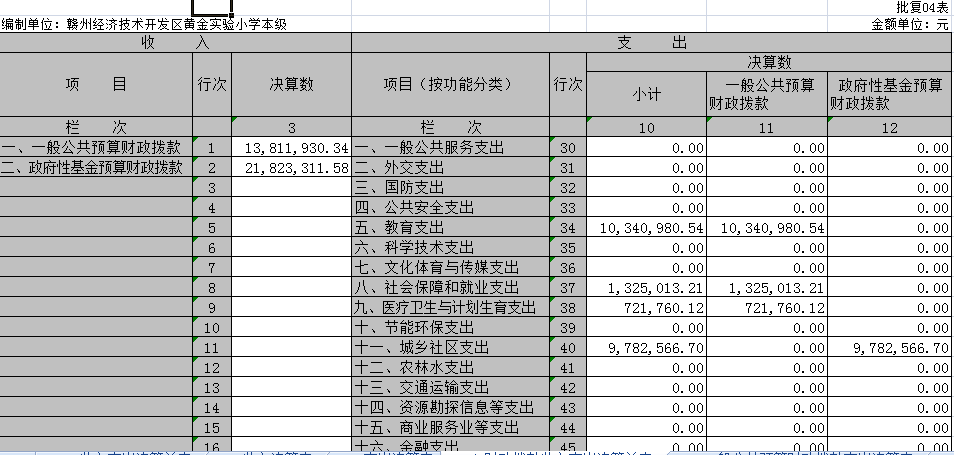Select the income value 21,823,311.58
This screenshot has height=455, width=954.
(291, 167)
